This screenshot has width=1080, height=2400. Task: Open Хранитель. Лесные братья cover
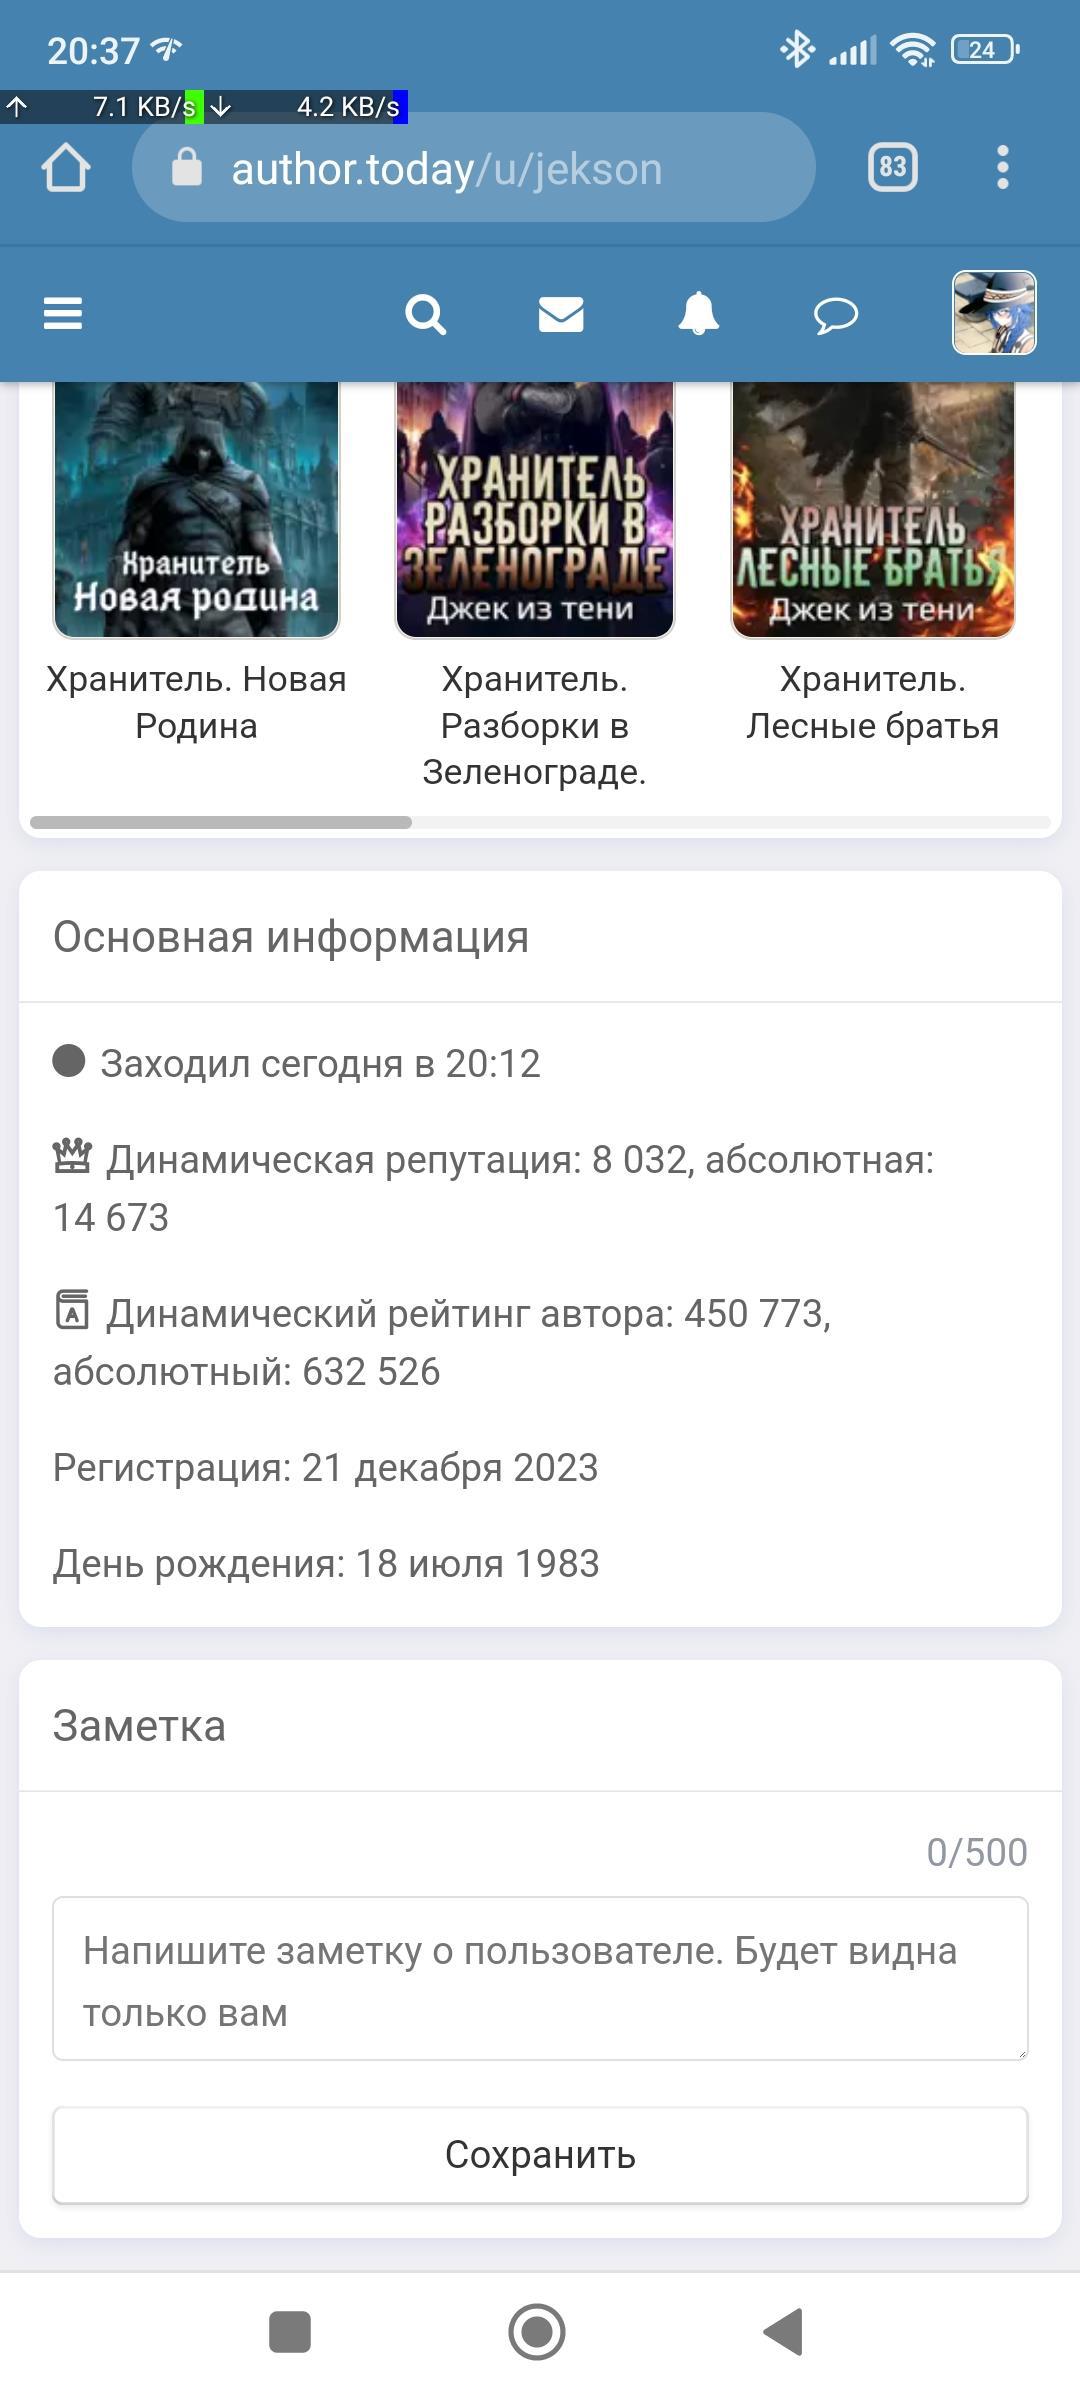pos(873,510)
